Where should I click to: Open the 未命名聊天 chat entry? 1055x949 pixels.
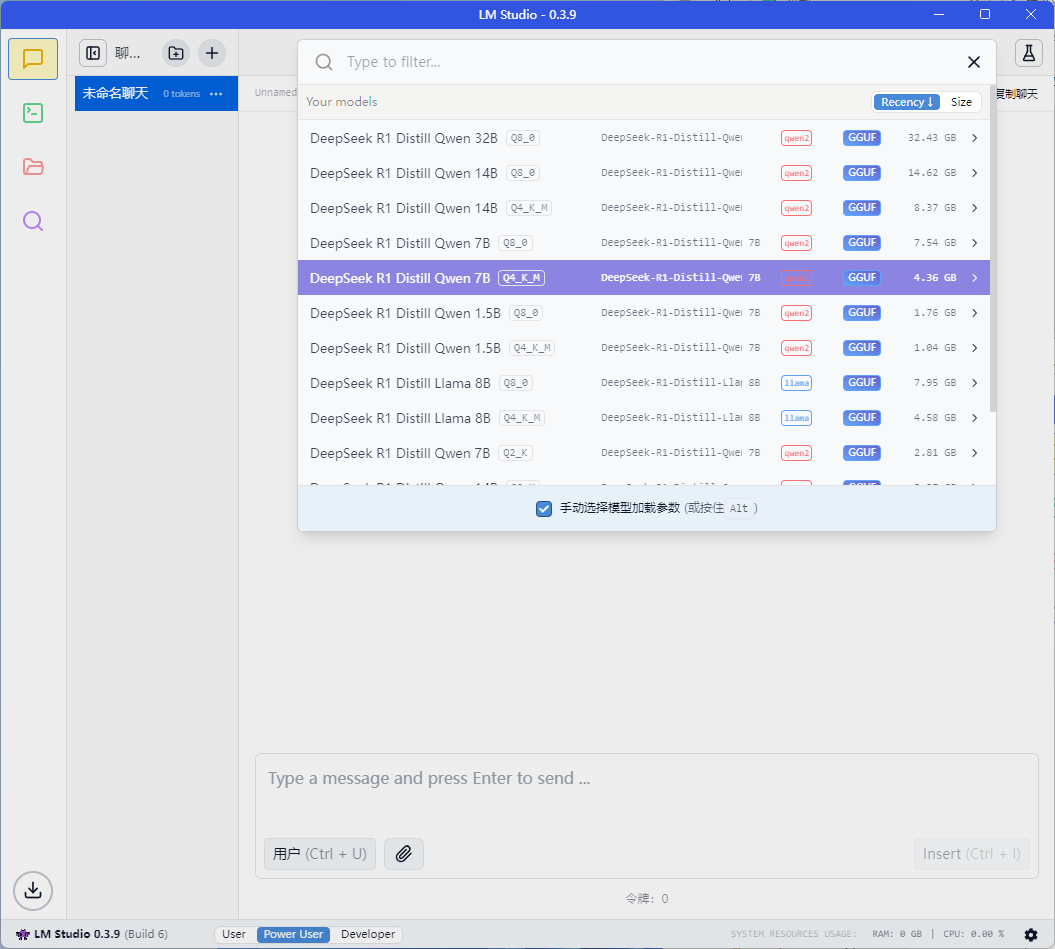click(x=156, y=94)
